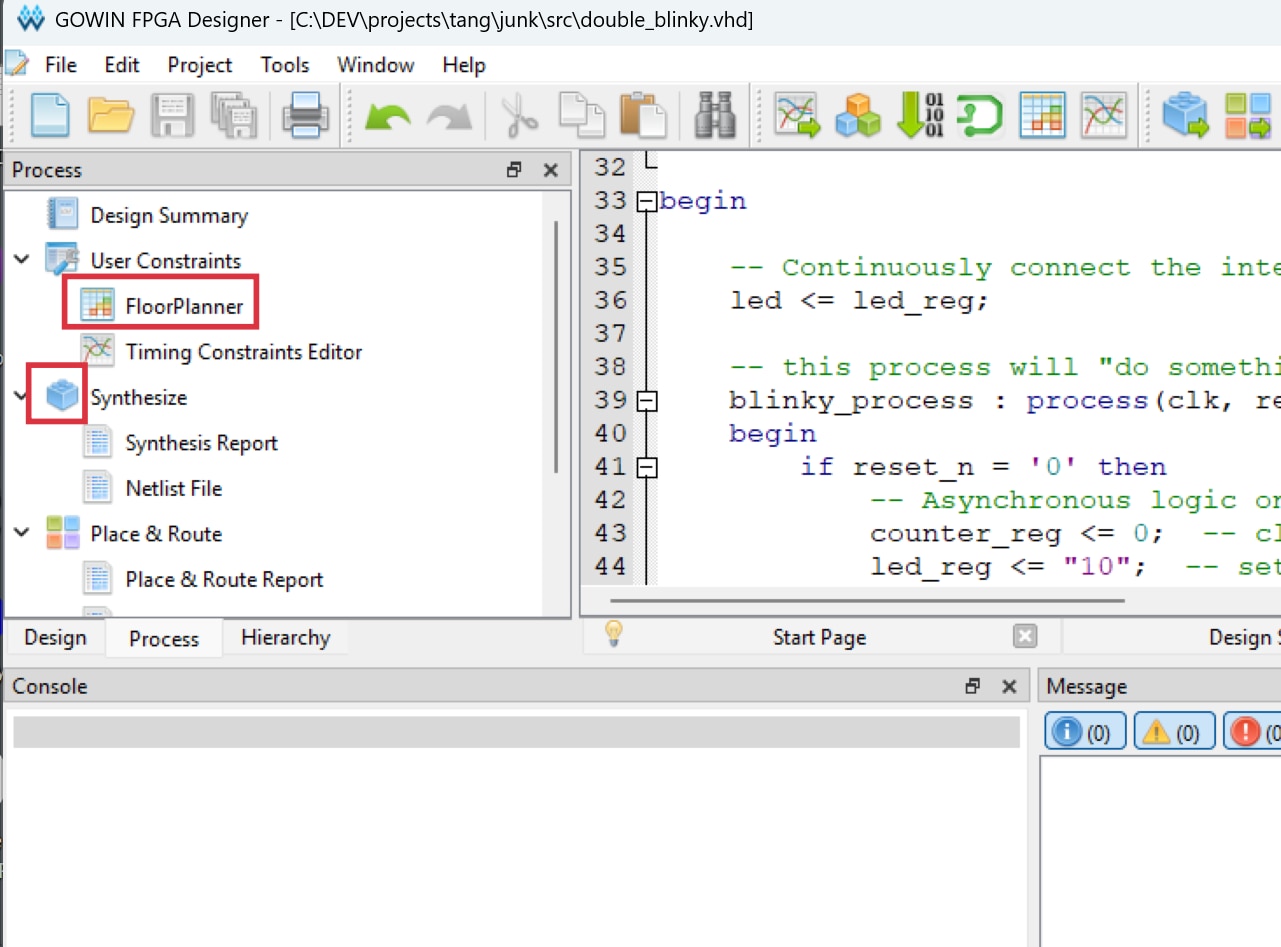Screen dimensions: 1281x947
Task: Click the New File toolbar icon
Action: [x=50, y=114]
